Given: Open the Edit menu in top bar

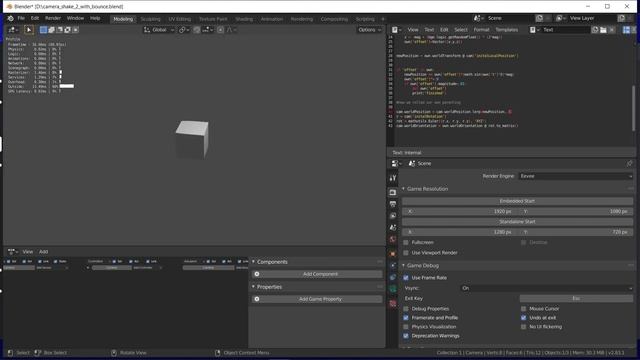Looking at the screenshot, I should click(x=35, y=18).
